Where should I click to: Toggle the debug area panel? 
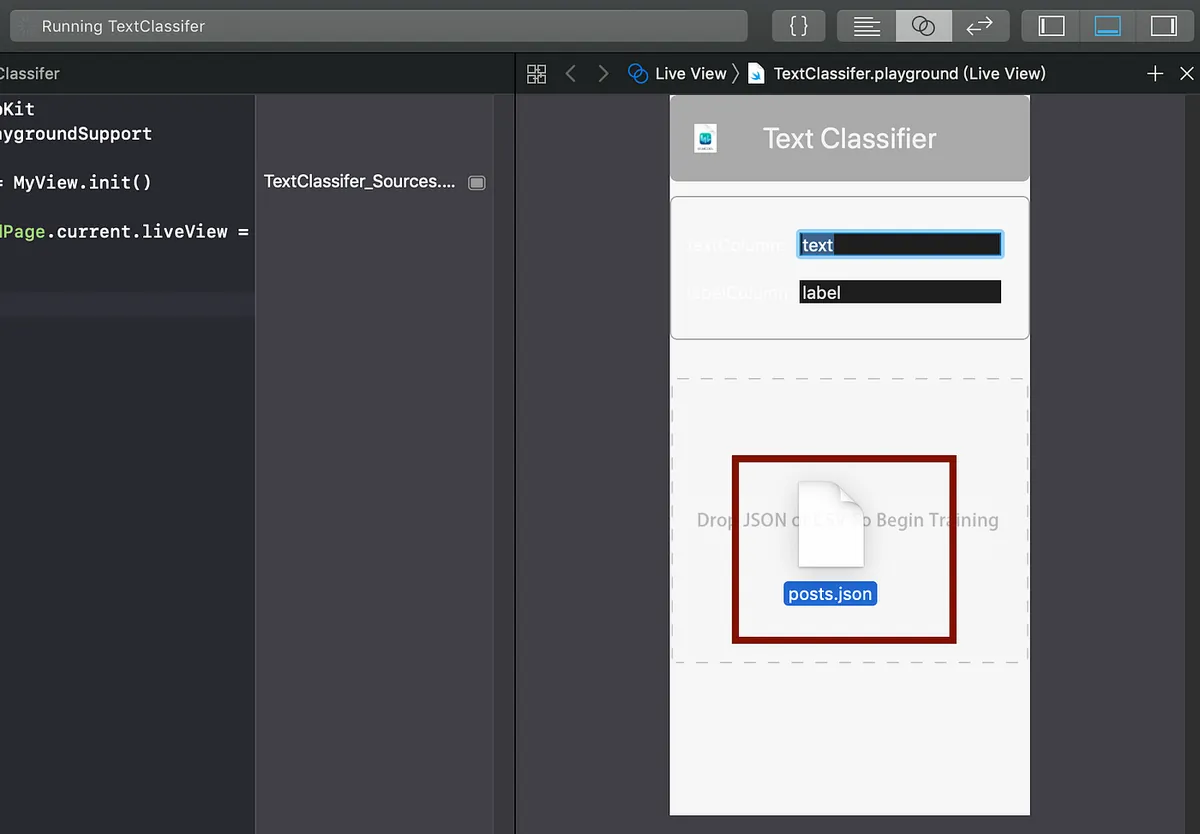1107,25
